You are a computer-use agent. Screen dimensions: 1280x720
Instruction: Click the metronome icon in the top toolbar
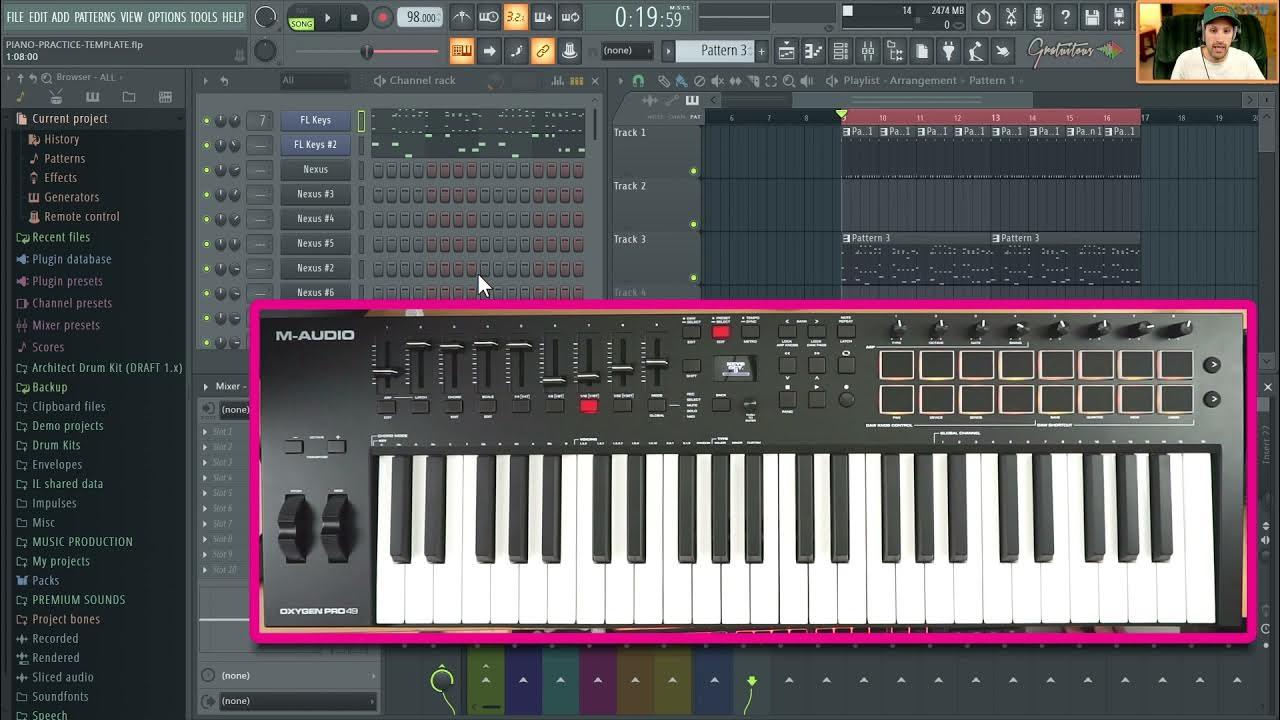point(462,17)
